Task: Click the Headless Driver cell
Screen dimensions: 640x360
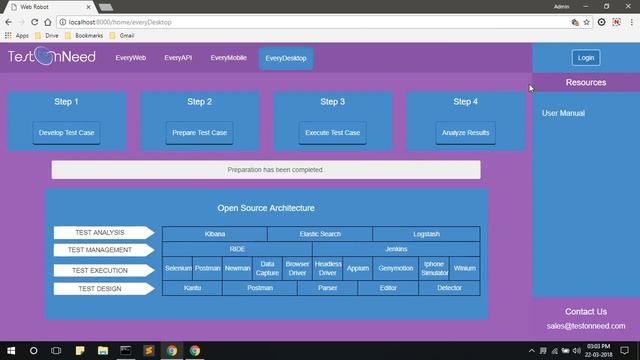Action: click(328, 268)
